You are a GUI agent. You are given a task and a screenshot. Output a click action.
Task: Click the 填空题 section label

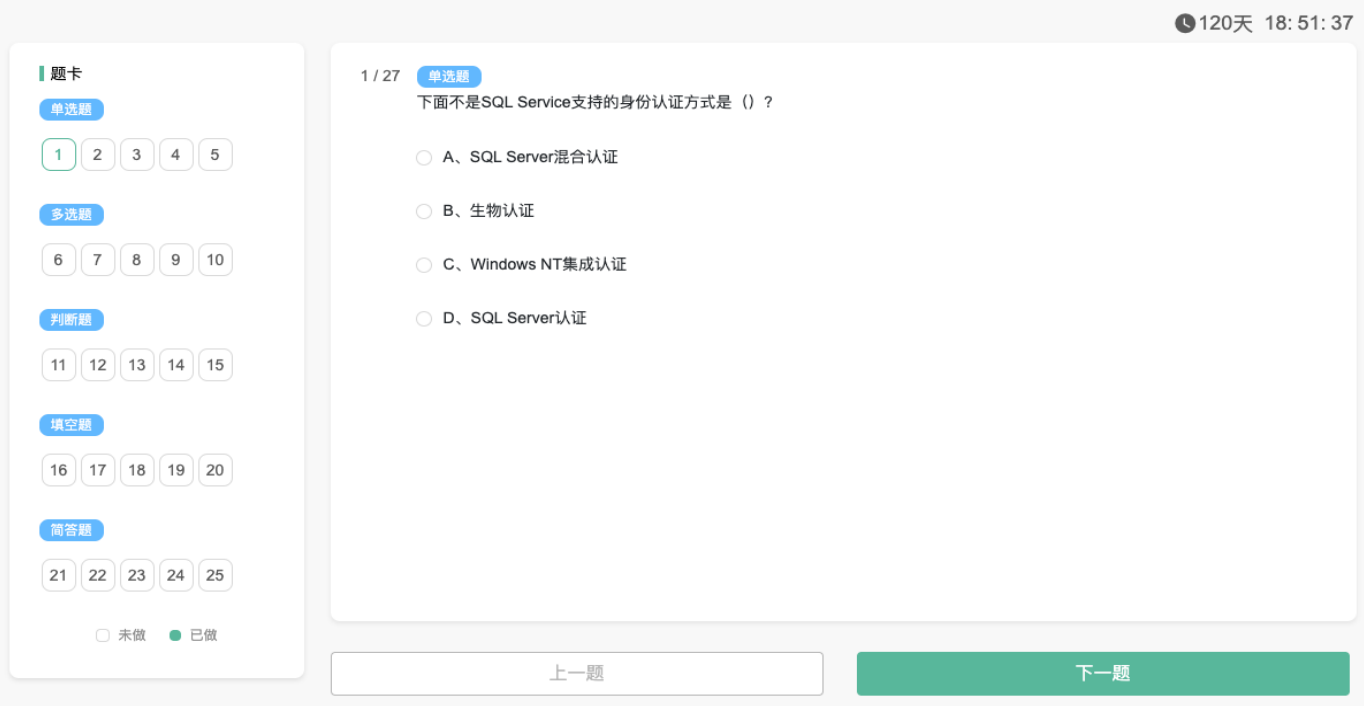(x=72, y=425)
